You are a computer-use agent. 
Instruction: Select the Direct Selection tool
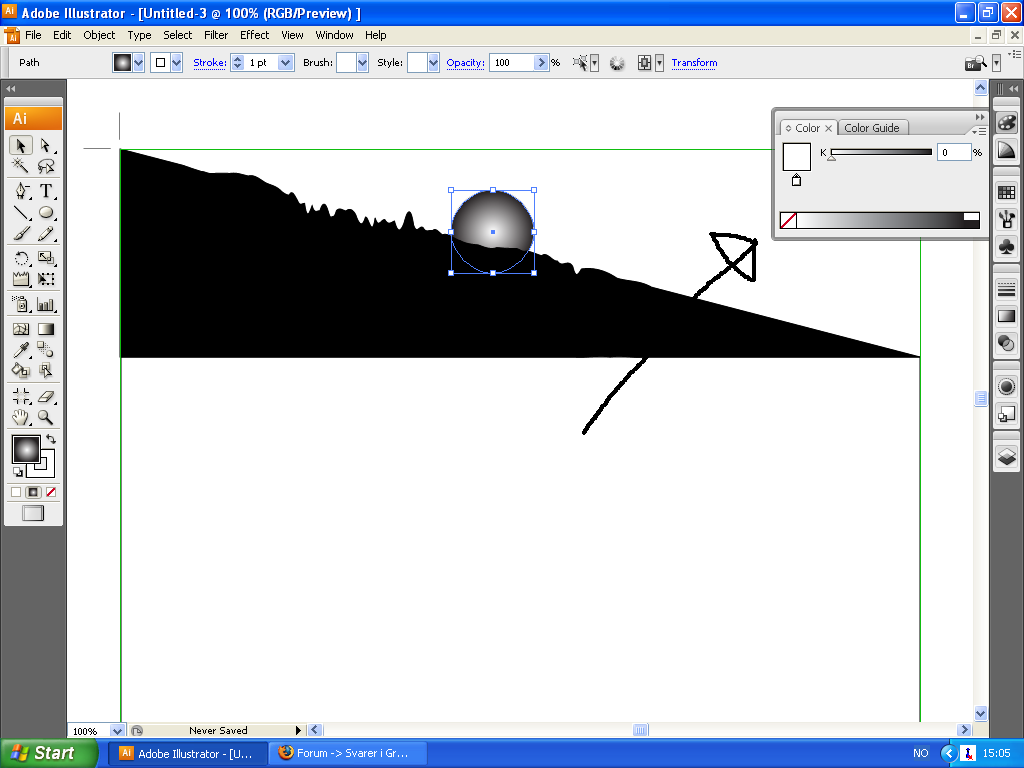[46, 144]
